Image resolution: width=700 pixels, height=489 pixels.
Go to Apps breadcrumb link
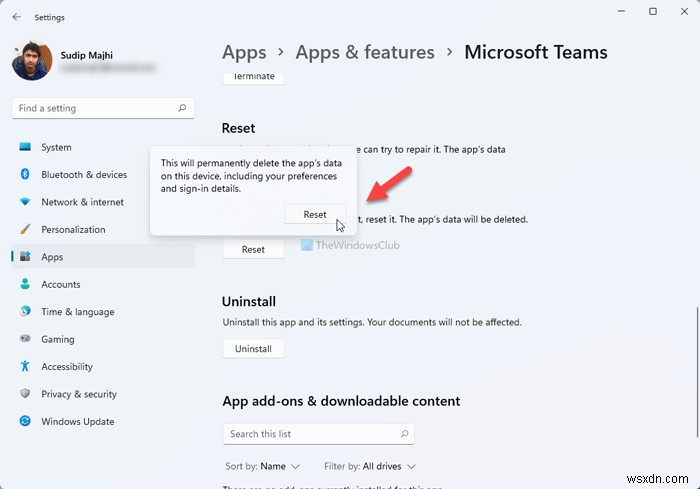click(244, 52)
